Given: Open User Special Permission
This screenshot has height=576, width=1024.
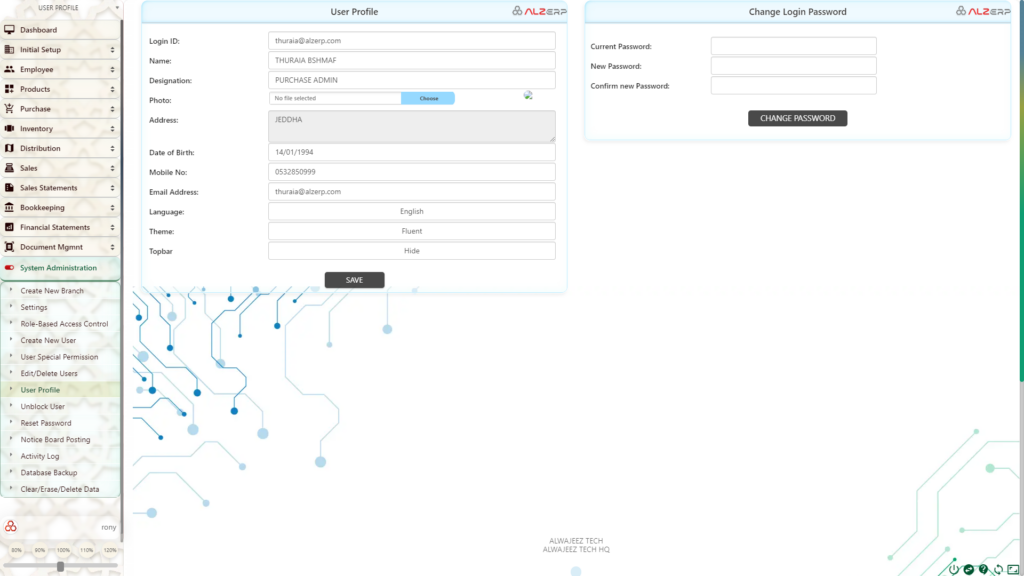Looking at the screenshot, I should (59, 357).
